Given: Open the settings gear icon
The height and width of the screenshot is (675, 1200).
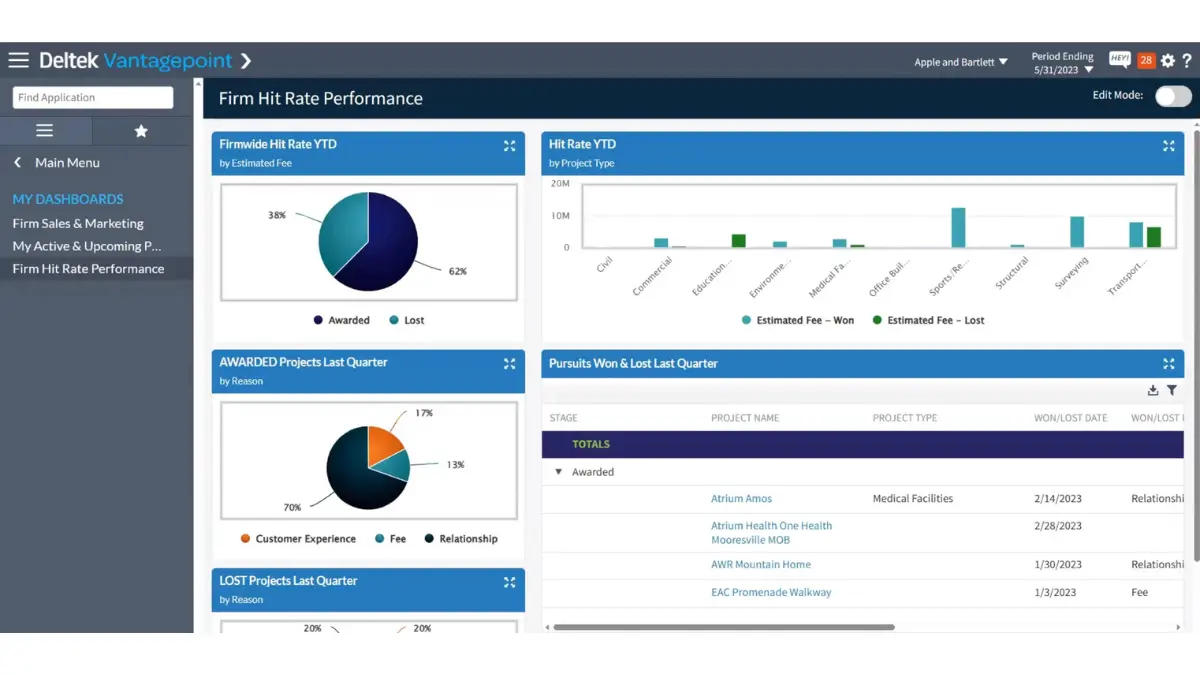Looking at the screenshot, I should tap(1167, 61).
